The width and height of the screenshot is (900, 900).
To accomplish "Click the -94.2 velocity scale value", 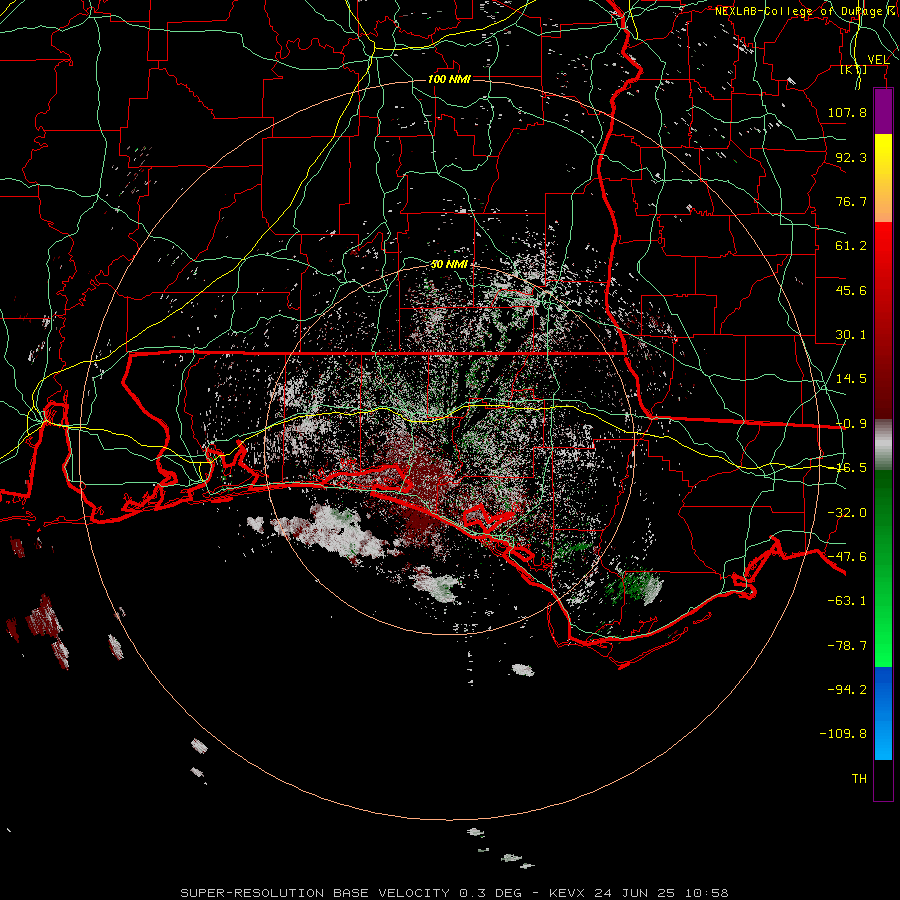I will click(x=847, y=689).
